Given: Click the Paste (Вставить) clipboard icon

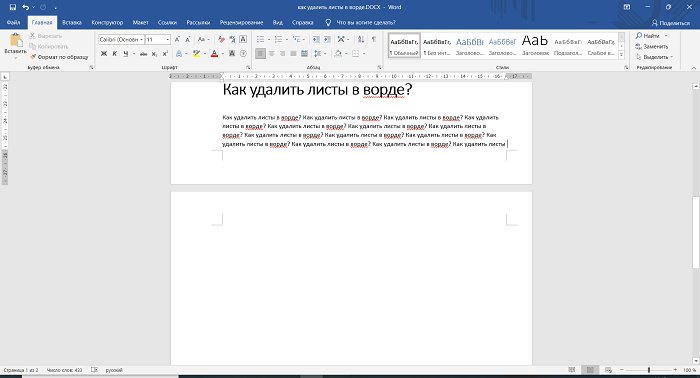Looking at the screenshot, I should tap(16, 40).
